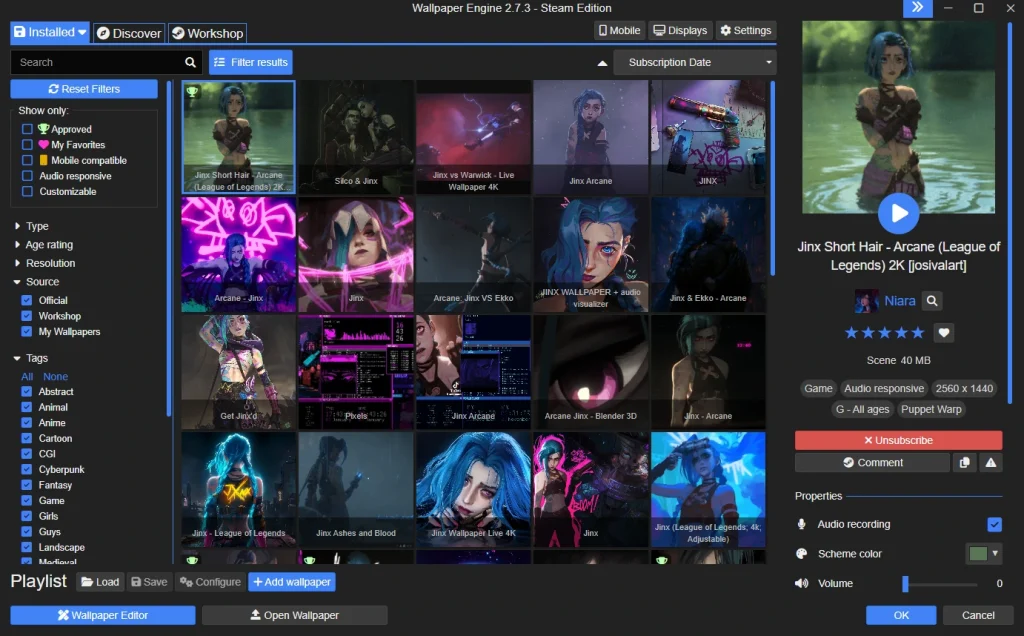
Task: Enable Mobile compatible checkbox
Action: [x=27, y=160]
